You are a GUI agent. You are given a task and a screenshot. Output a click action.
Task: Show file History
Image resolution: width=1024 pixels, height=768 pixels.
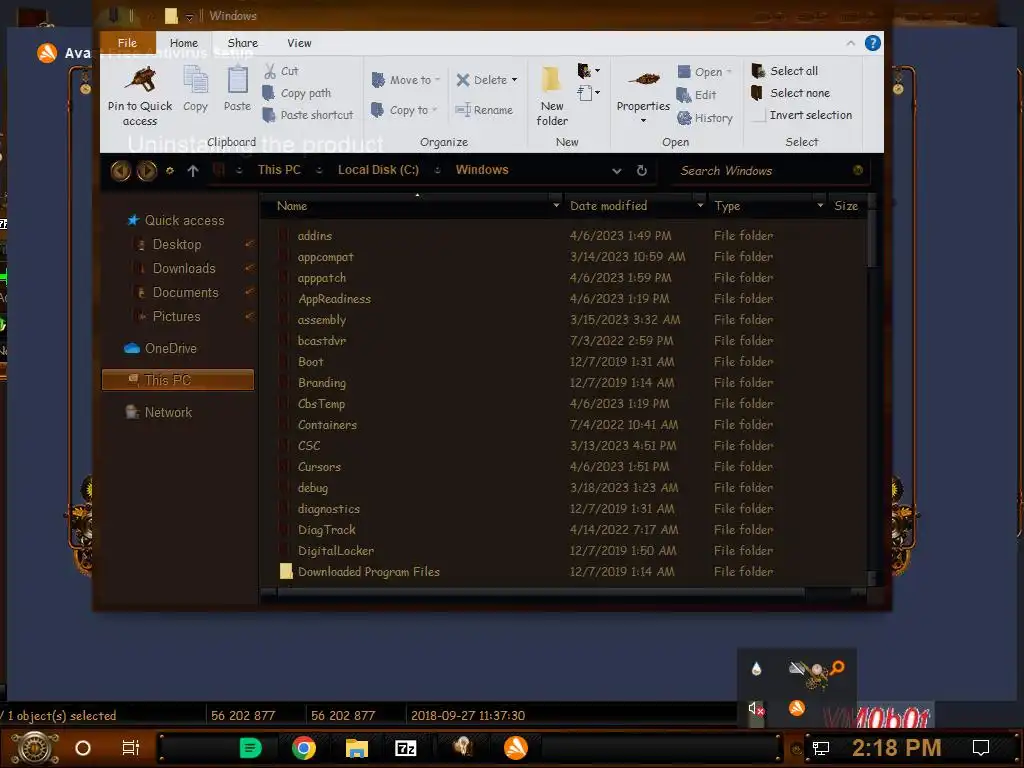point(705,118)
